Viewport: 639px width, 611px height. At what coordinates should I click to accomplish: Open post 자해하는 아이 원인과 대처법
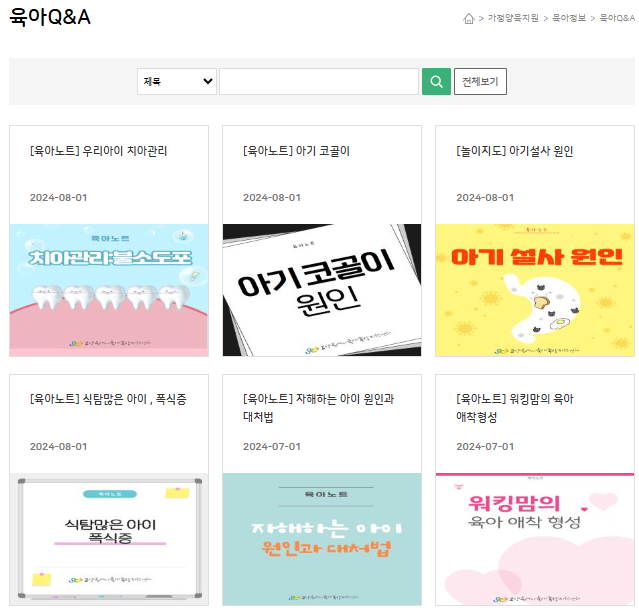click(x=318, y=408)
